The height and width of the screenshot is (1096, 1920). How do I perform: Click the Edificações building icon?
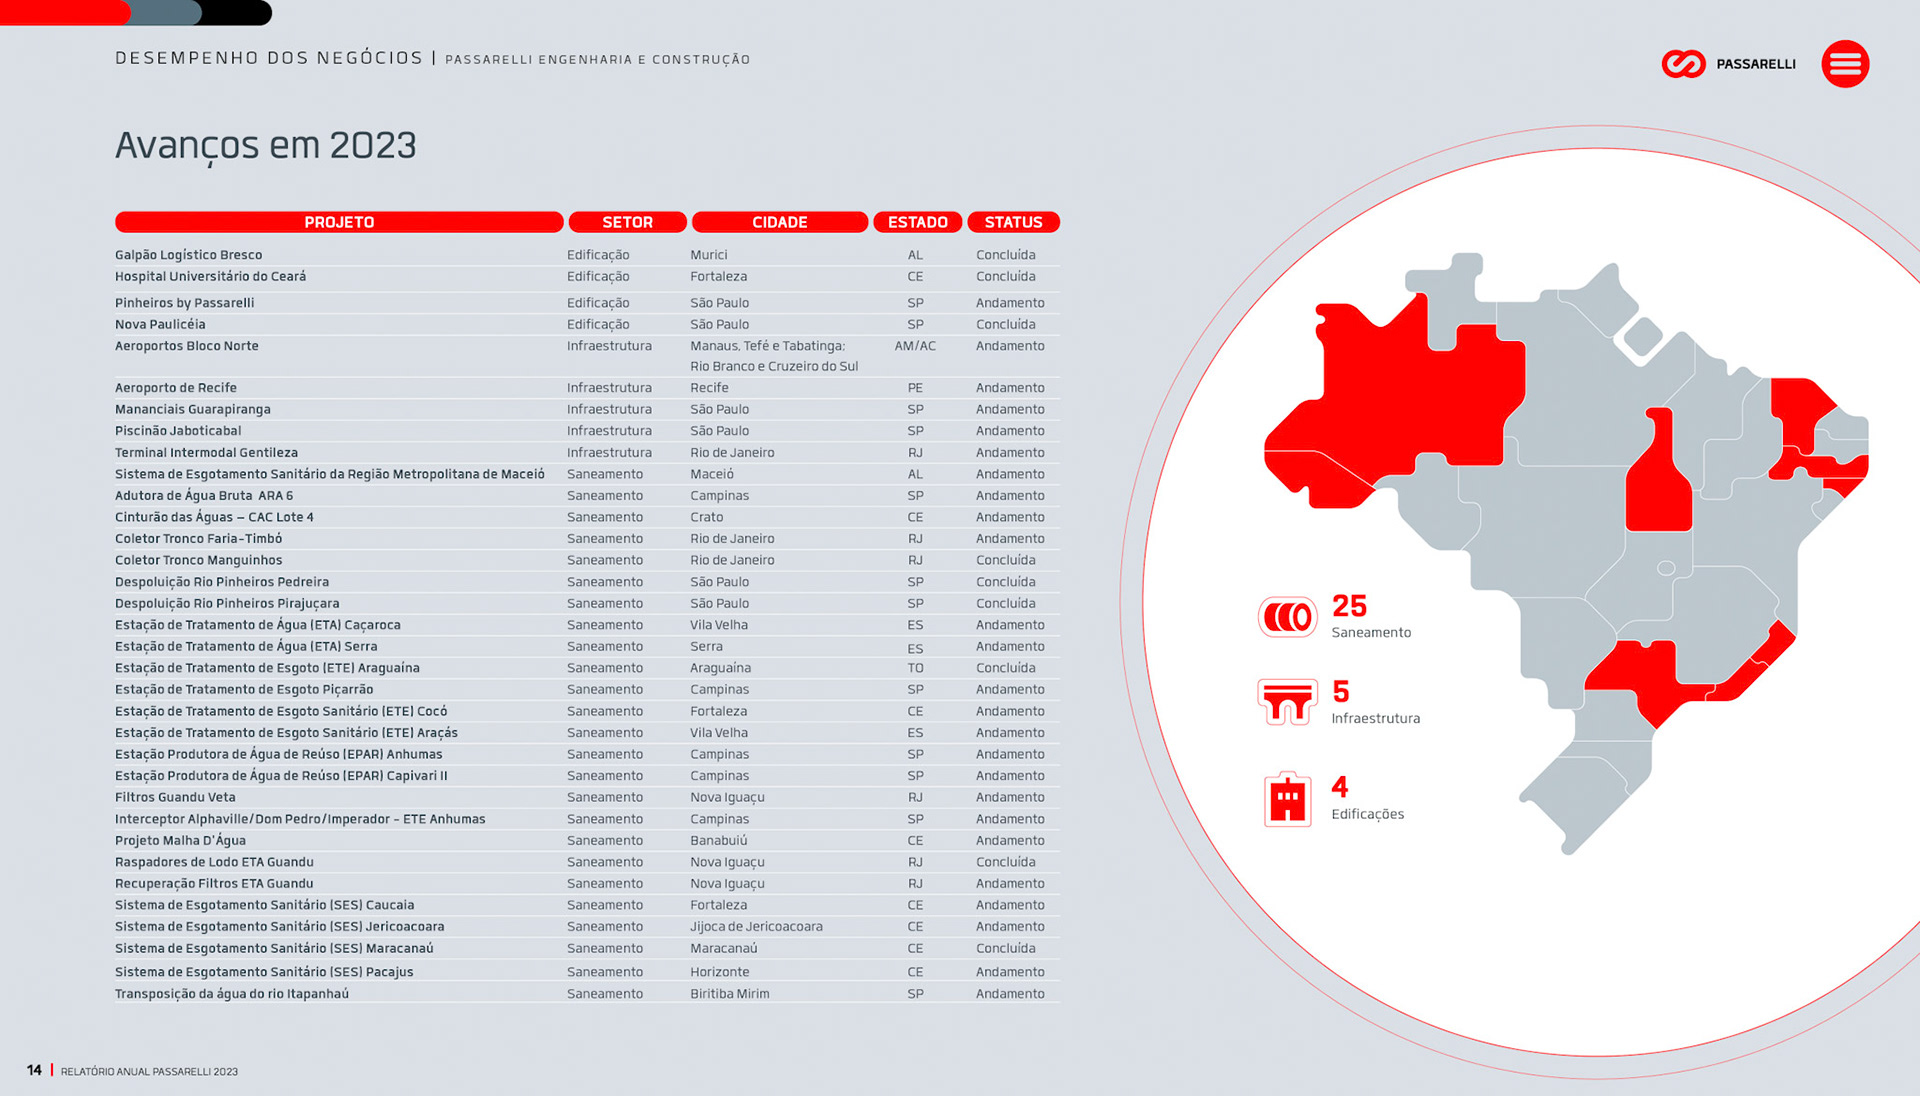pyautogui.click(x=1287, y=799)
